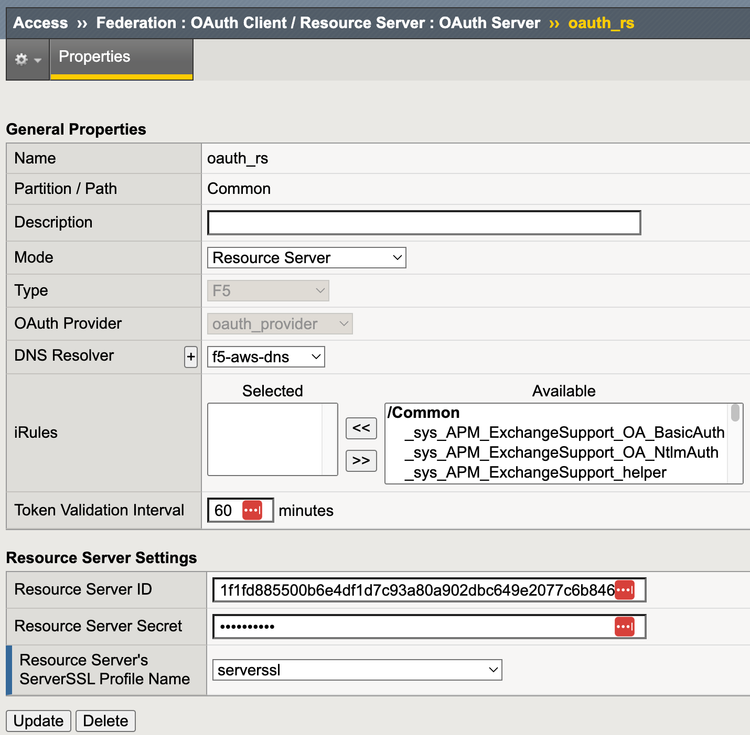
Task: Switch to the Properties tab
Action: (94, 57)
